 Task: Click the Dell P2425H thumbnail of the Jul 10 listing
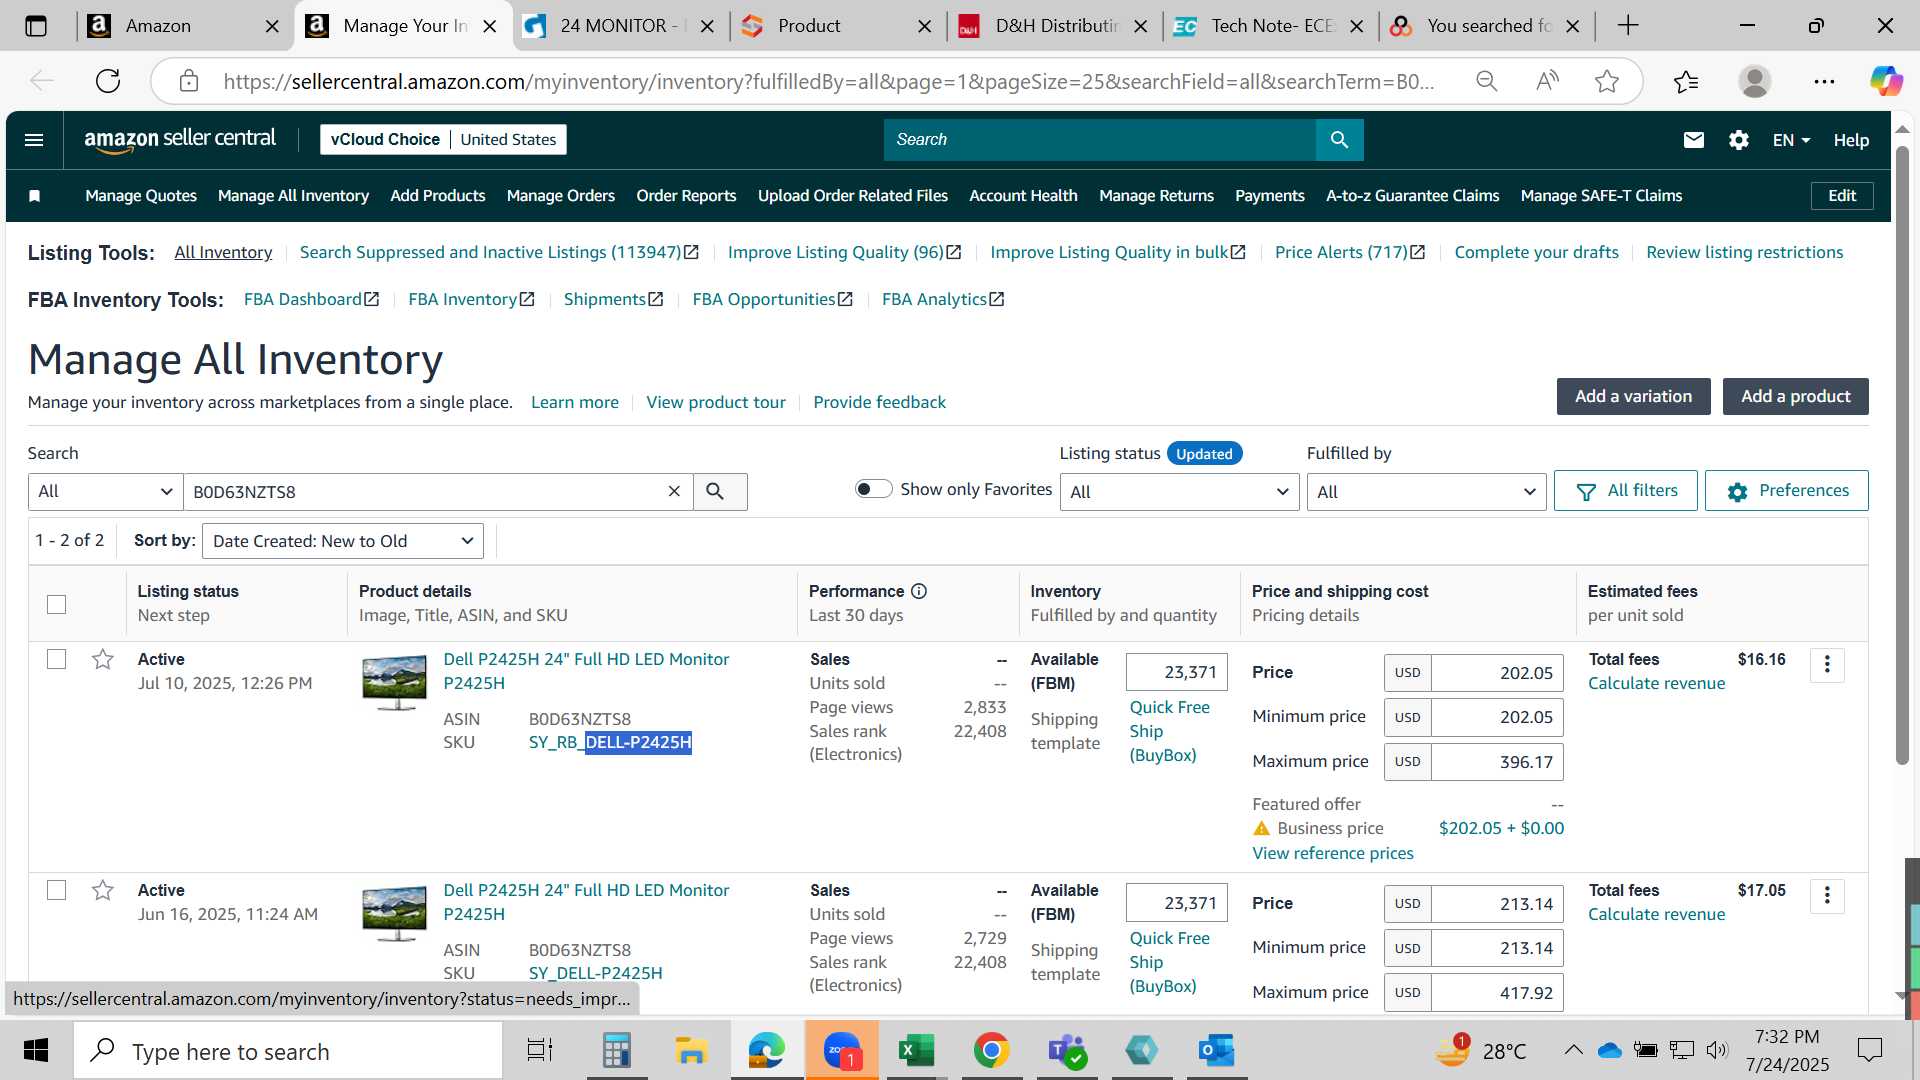tap(394, 683)
